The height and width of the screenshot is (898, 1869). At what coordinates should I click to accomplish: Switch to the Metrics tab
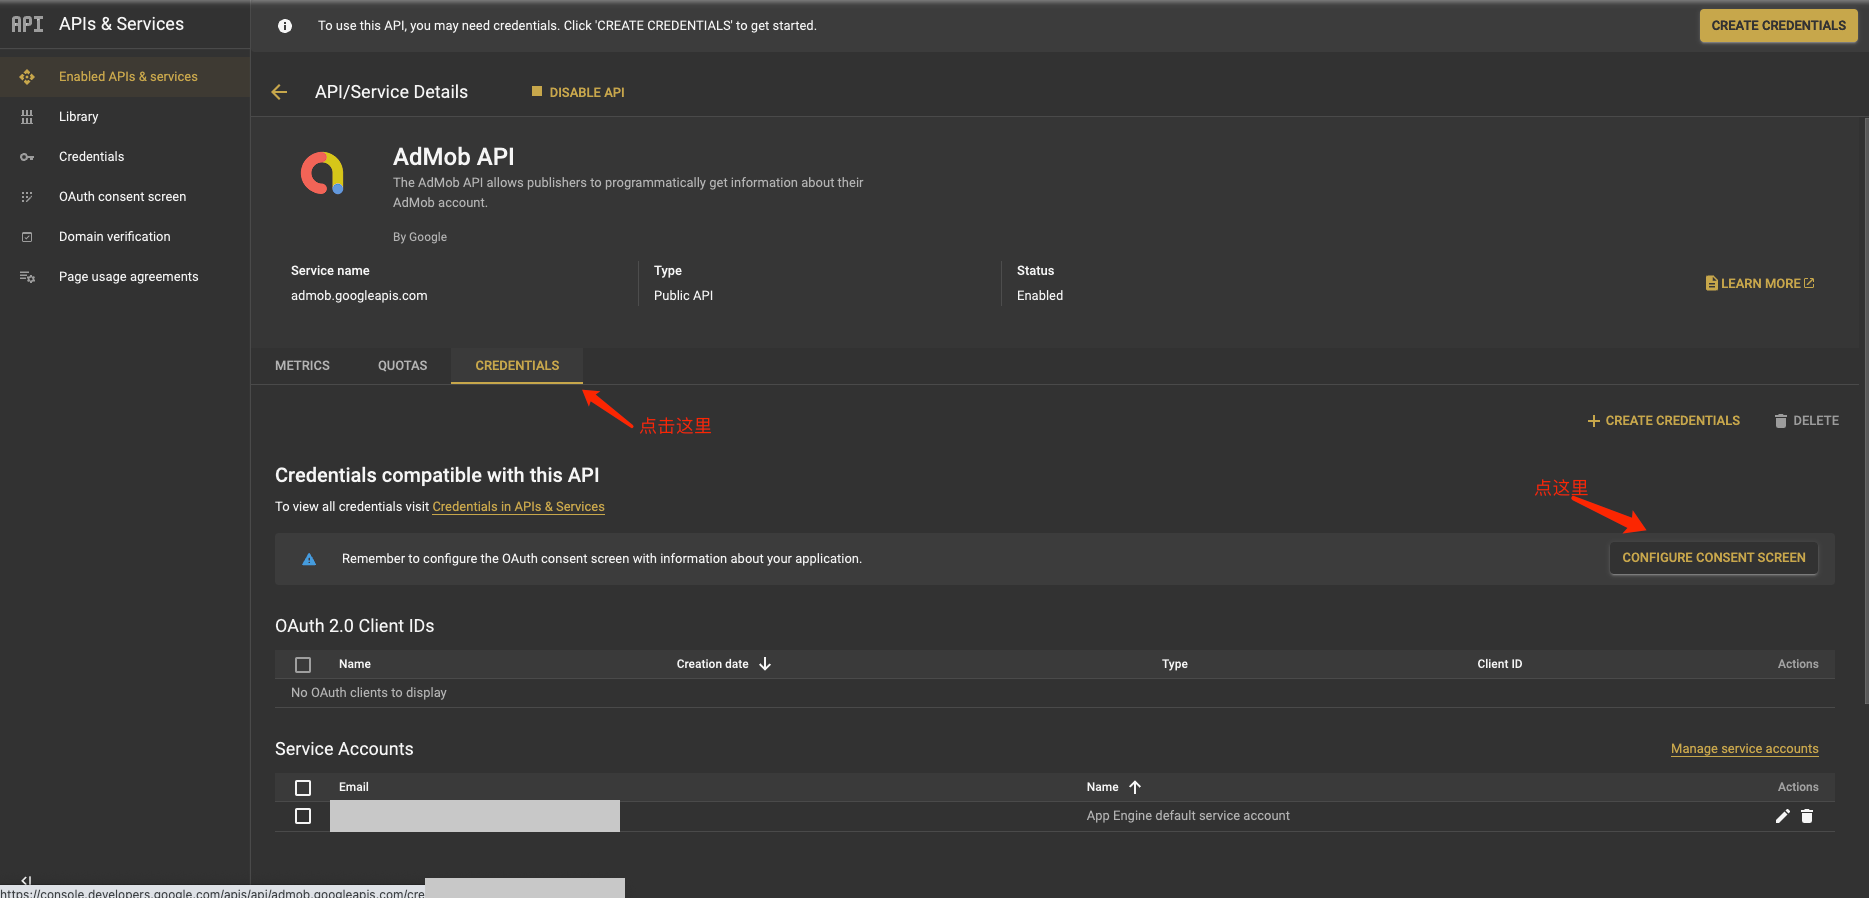(x=302, y=366)
